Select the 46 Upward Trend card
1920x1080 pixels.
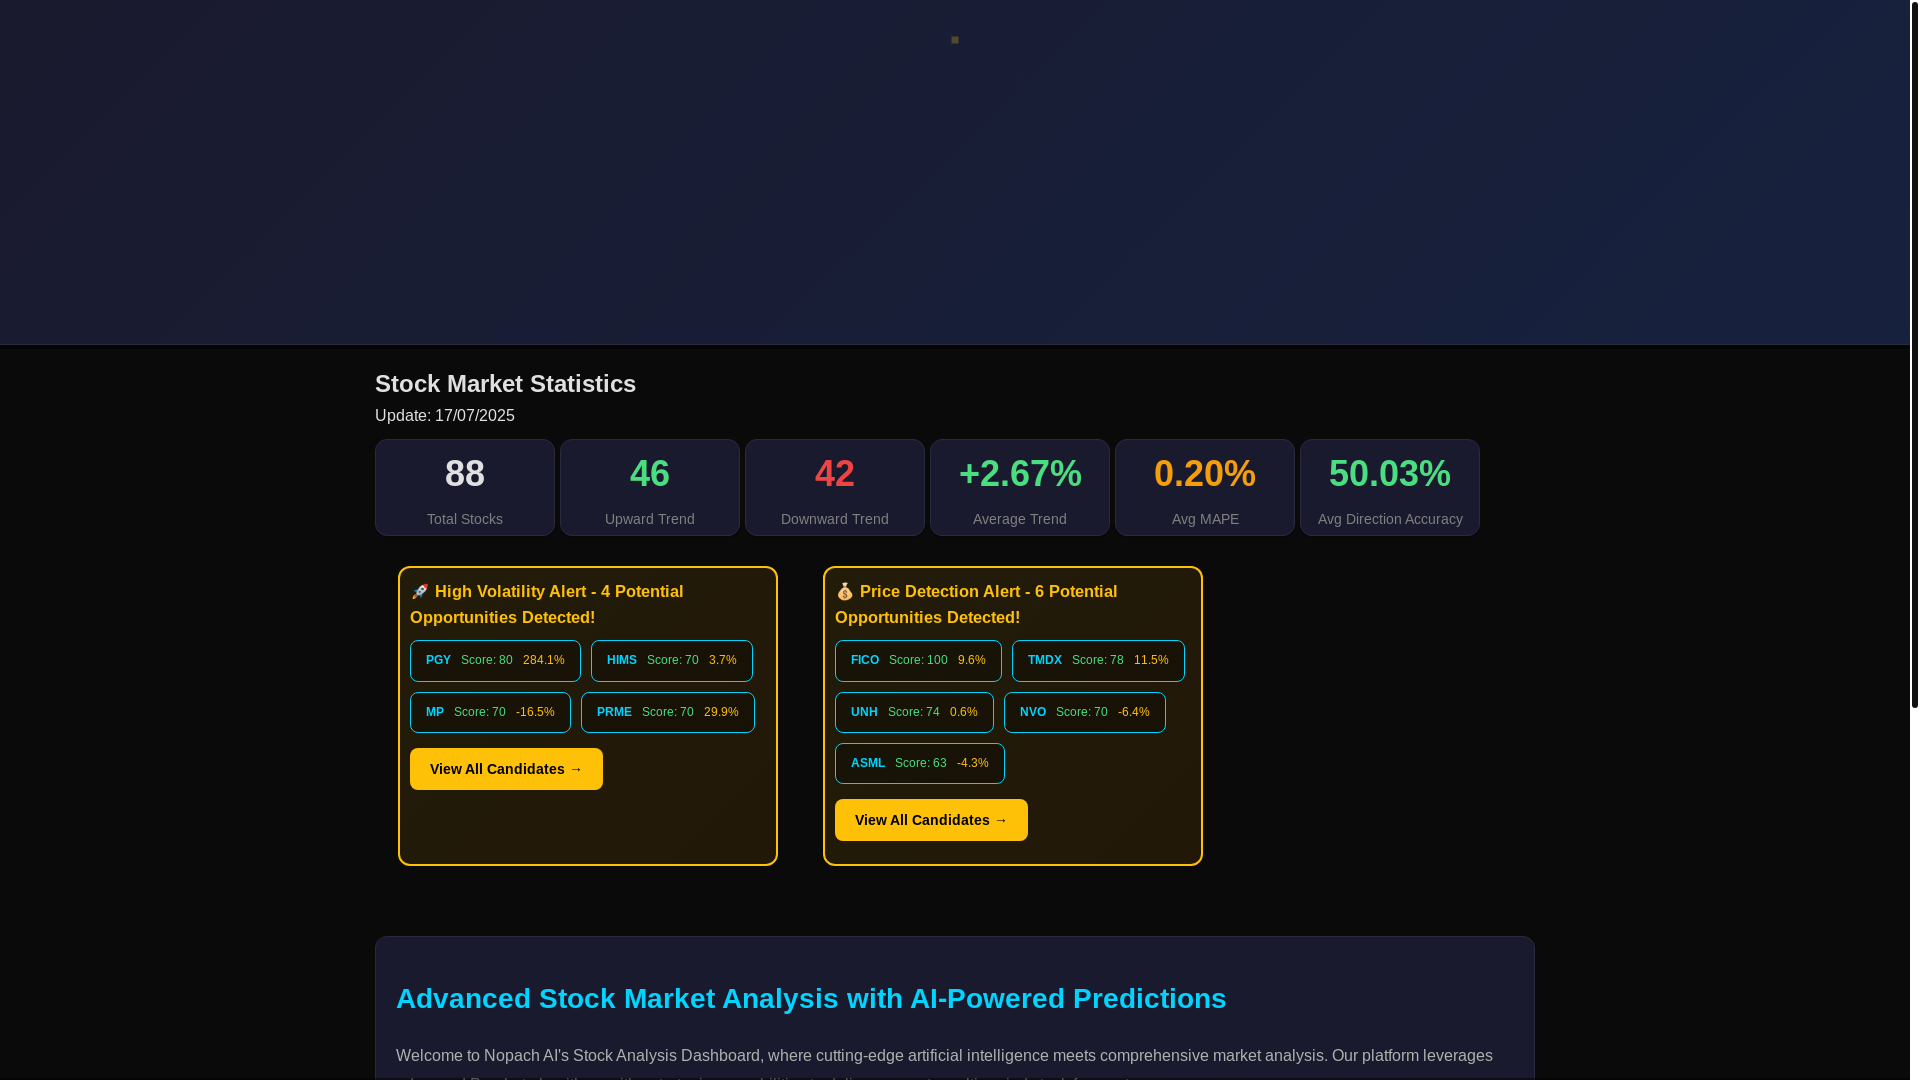coord(650,488)
